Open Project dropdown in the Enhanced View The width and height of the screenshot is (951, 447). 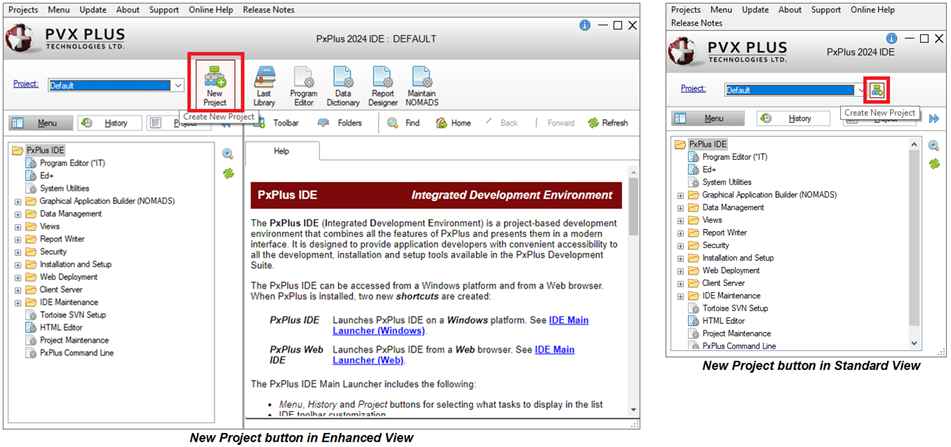pyautogui.click(x=178, y=86)
